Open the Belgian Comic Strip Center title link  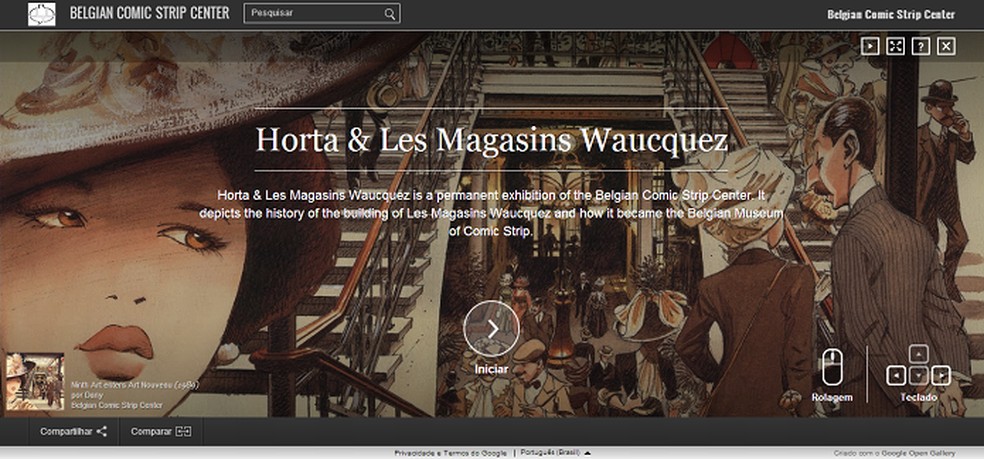click(149, 13)
